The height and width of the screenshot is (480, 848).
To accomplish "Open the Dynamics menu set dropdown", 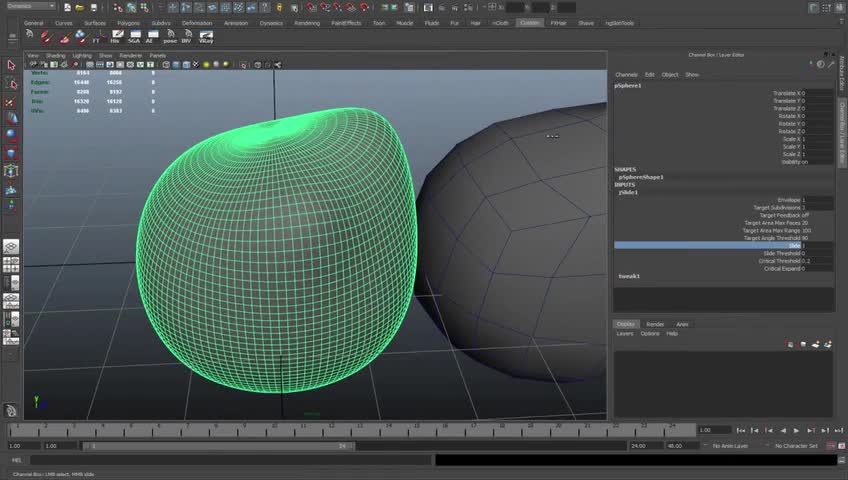I will click(30, 7).
